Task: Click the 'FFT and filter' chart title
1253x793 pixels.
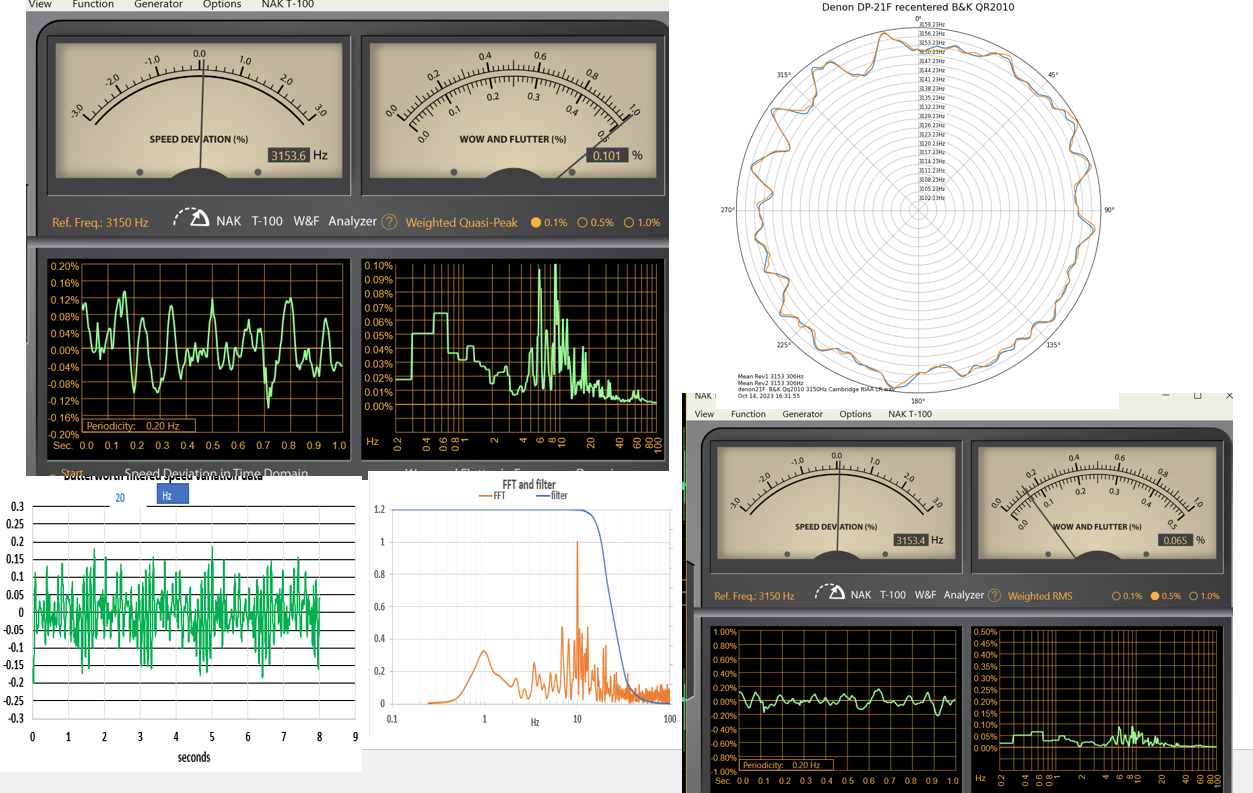Action: 527,484
